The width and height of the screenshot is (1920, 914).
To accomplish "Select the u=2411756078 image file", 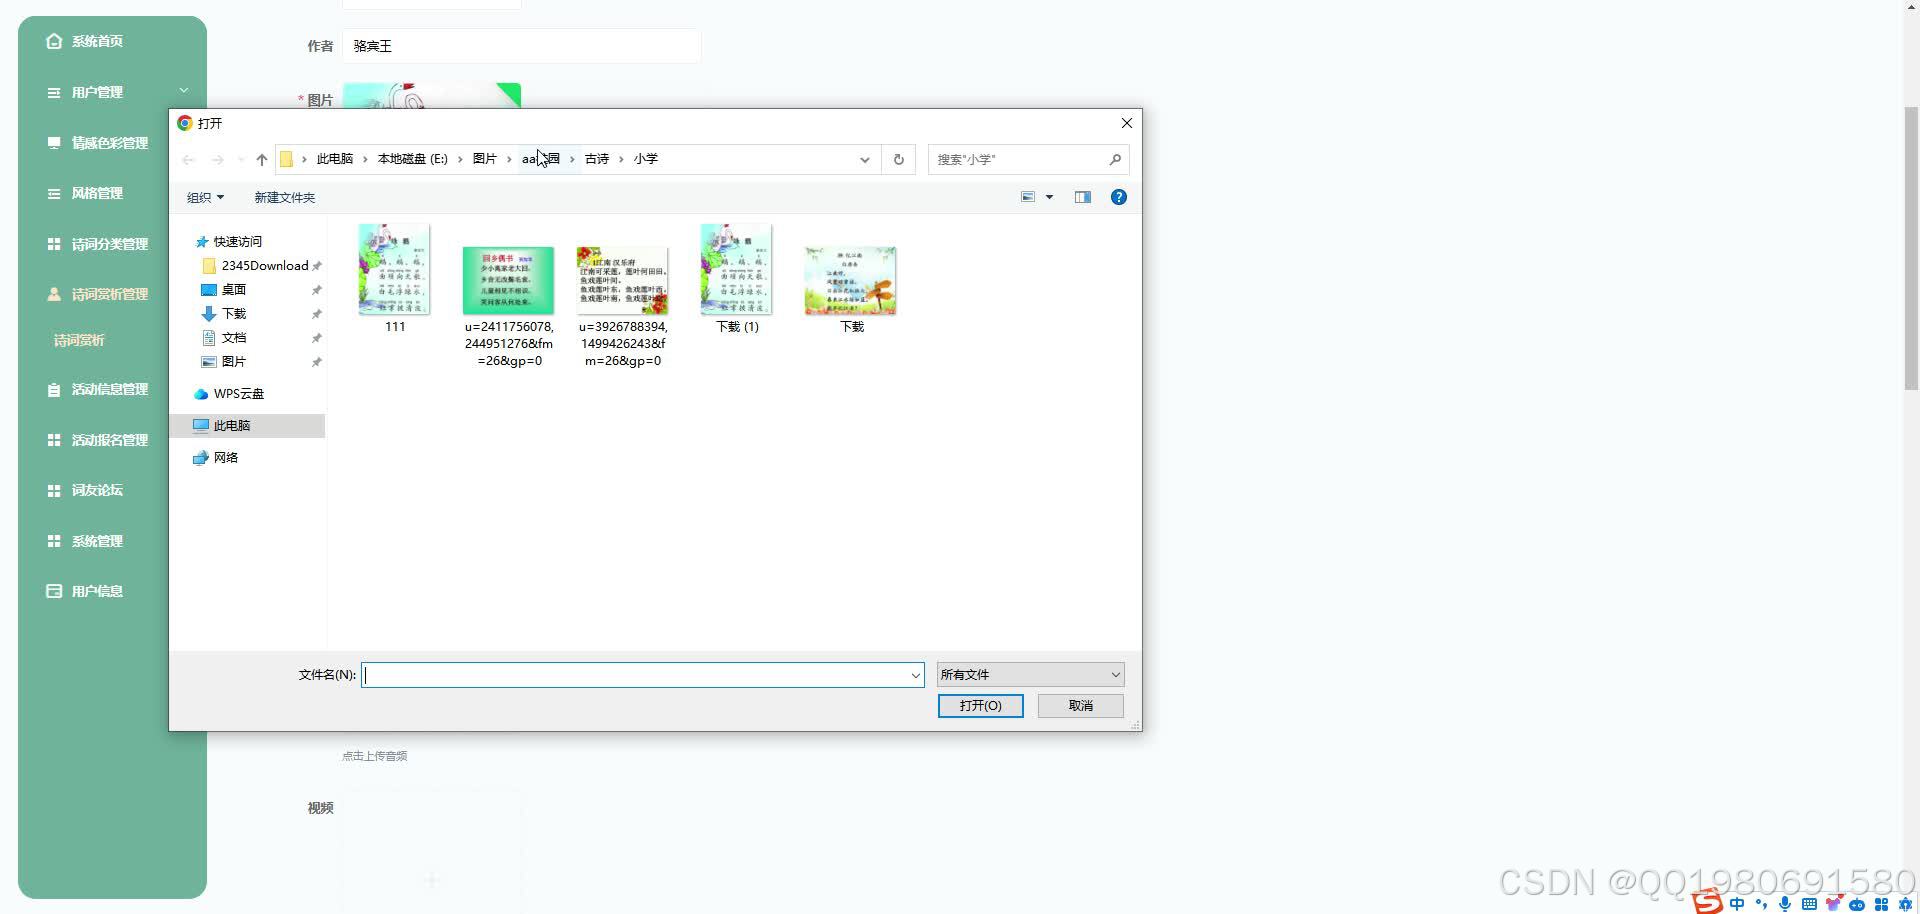I will (509, 306).
